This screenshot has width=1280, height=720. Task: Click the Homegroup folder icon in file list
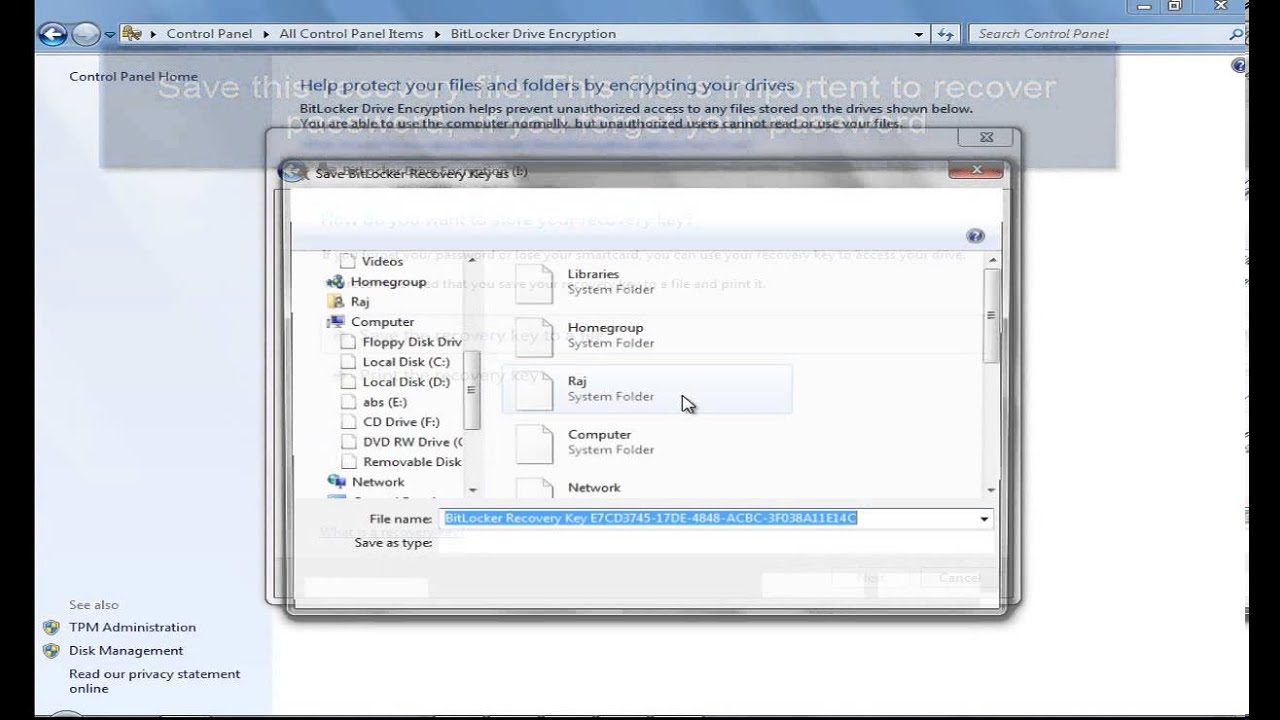point(534,336)
